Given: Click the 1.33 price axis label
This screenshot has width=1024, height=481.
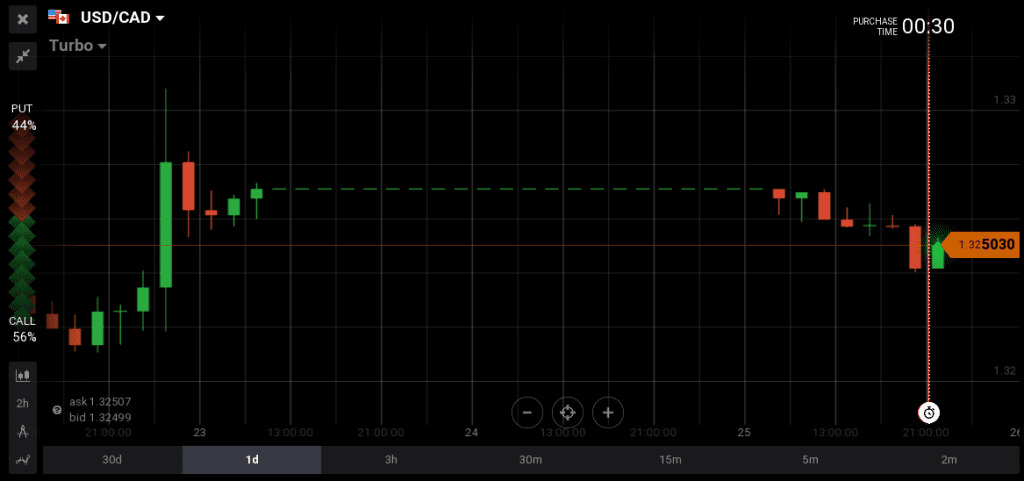Looking at the screenshot, I should click(x=1004, y=100).
